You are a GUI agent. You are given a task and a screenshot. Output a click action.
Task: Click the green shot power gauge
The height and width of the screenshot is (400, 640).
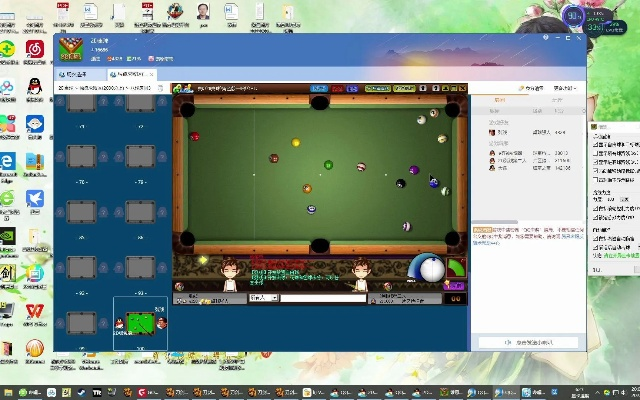tap(456, 268)
